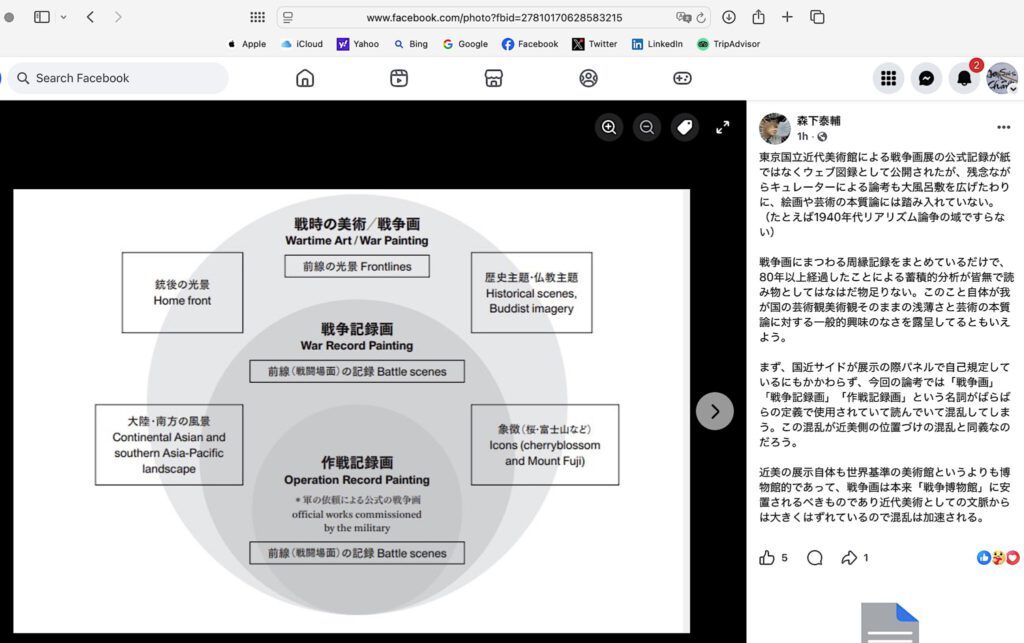Zoom out of the photo

point(647,127)
